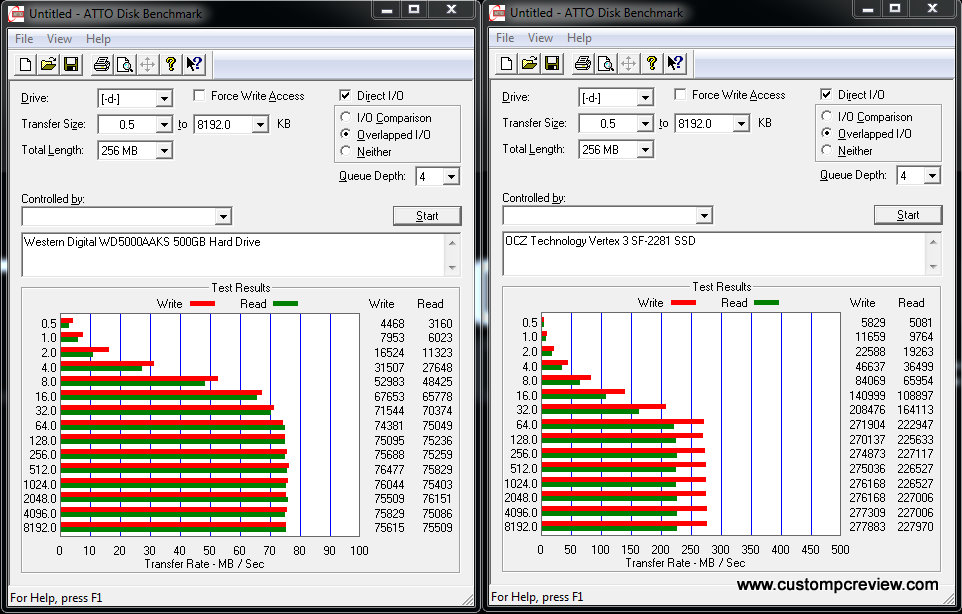The width and height of the screenshot is (962, 614).
Task: Click read value 75509 for 8192.0 row, left results
Action: (x=437, y=528)
